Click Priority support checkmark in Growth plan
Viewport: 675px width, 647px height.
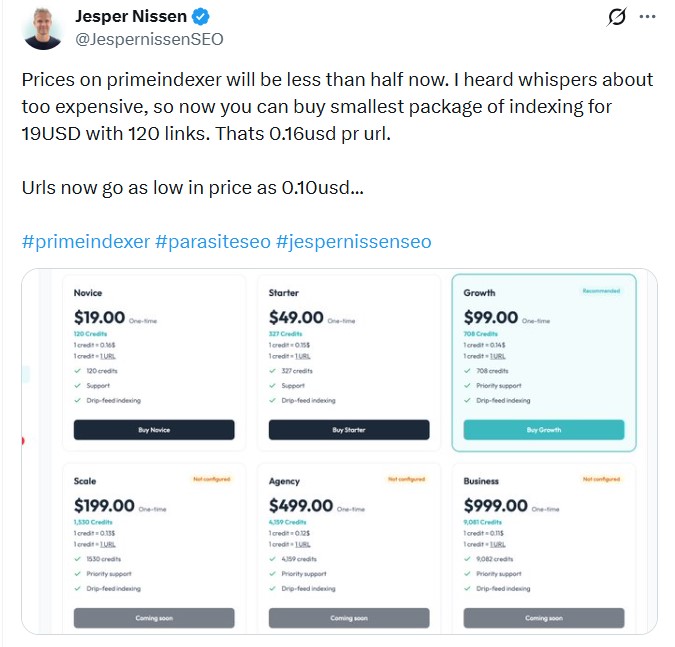[467, 385]
